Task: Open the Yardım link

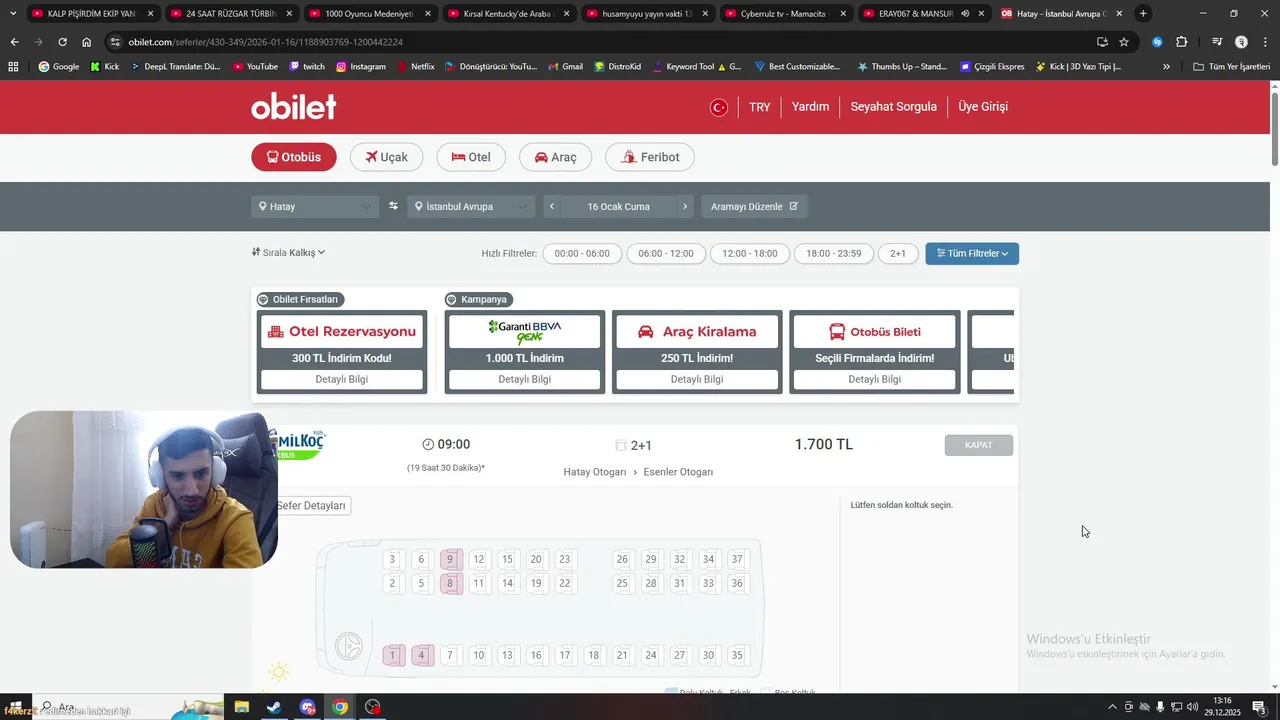Action: (810, 107)
